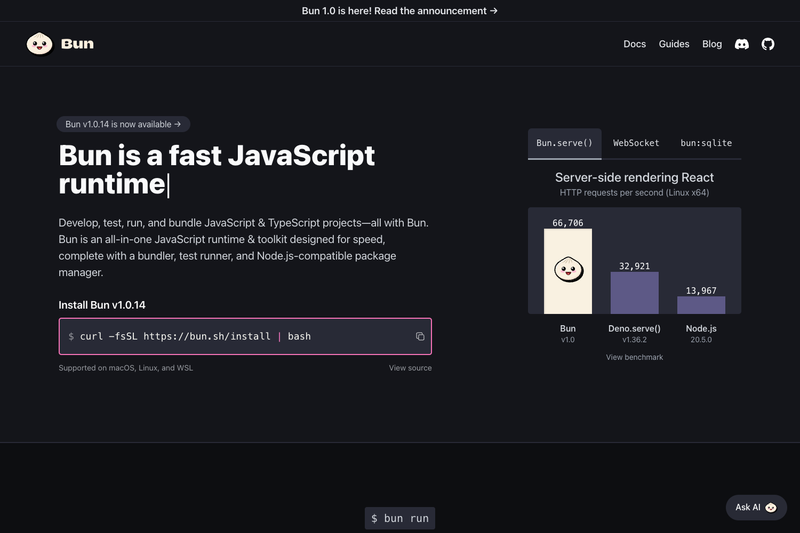The width and height of the screenshot is (800, 533).
Task: Click the curl install command box
Action: (245, 336)
